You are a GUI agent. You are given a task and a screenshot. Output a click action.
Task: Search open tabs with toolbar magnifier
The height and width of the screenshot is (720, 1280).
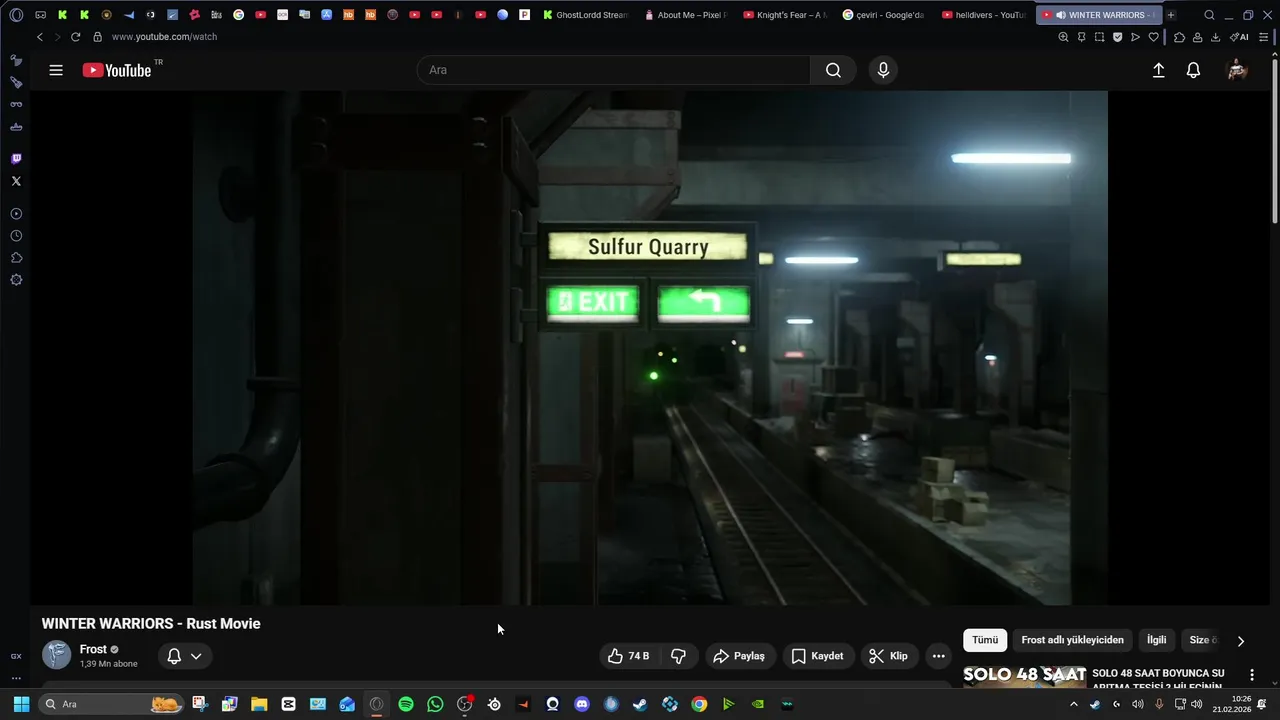pos(1209,15)
